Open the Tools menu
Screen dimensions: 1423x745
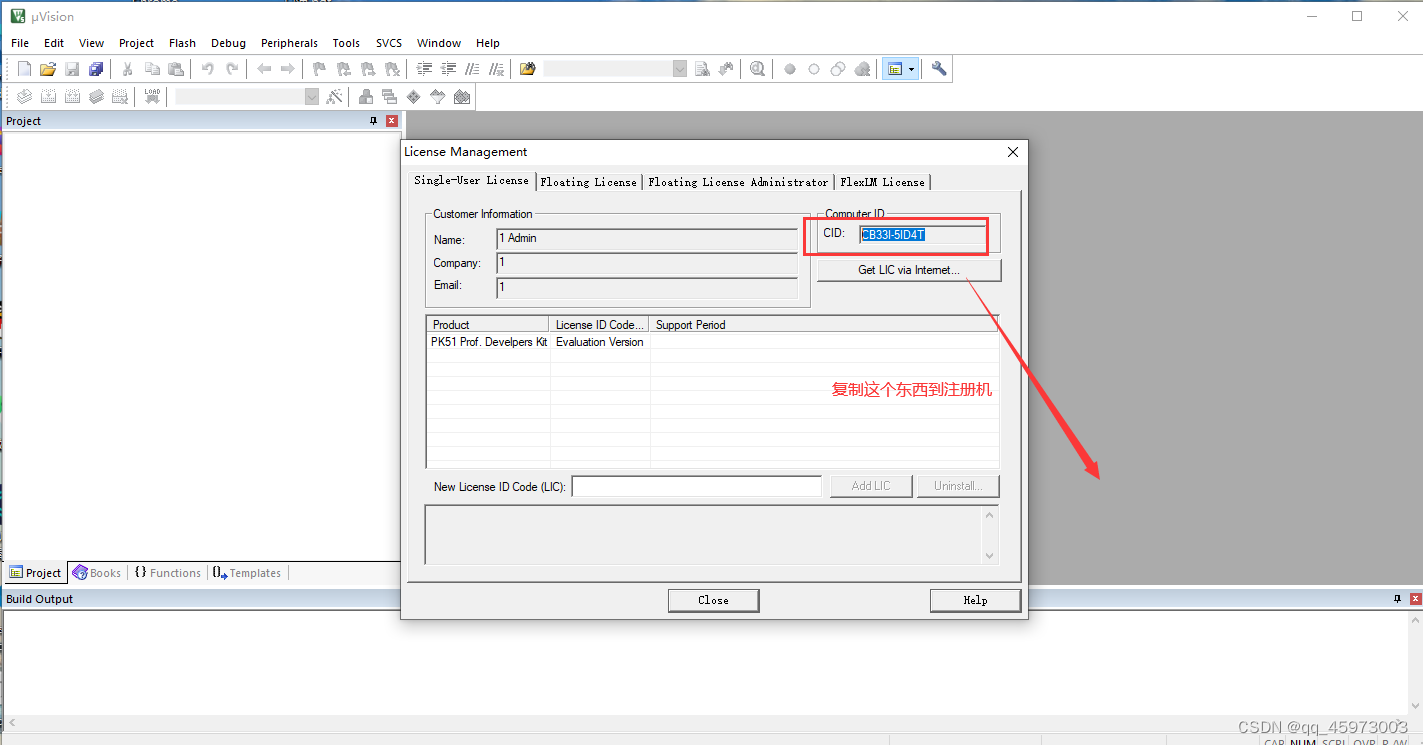pos(346,43)
